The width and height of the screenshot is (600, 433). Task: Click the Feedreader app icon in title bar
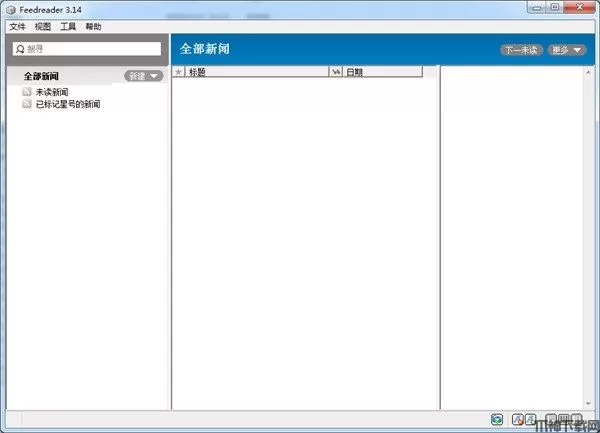coord(11,10)
